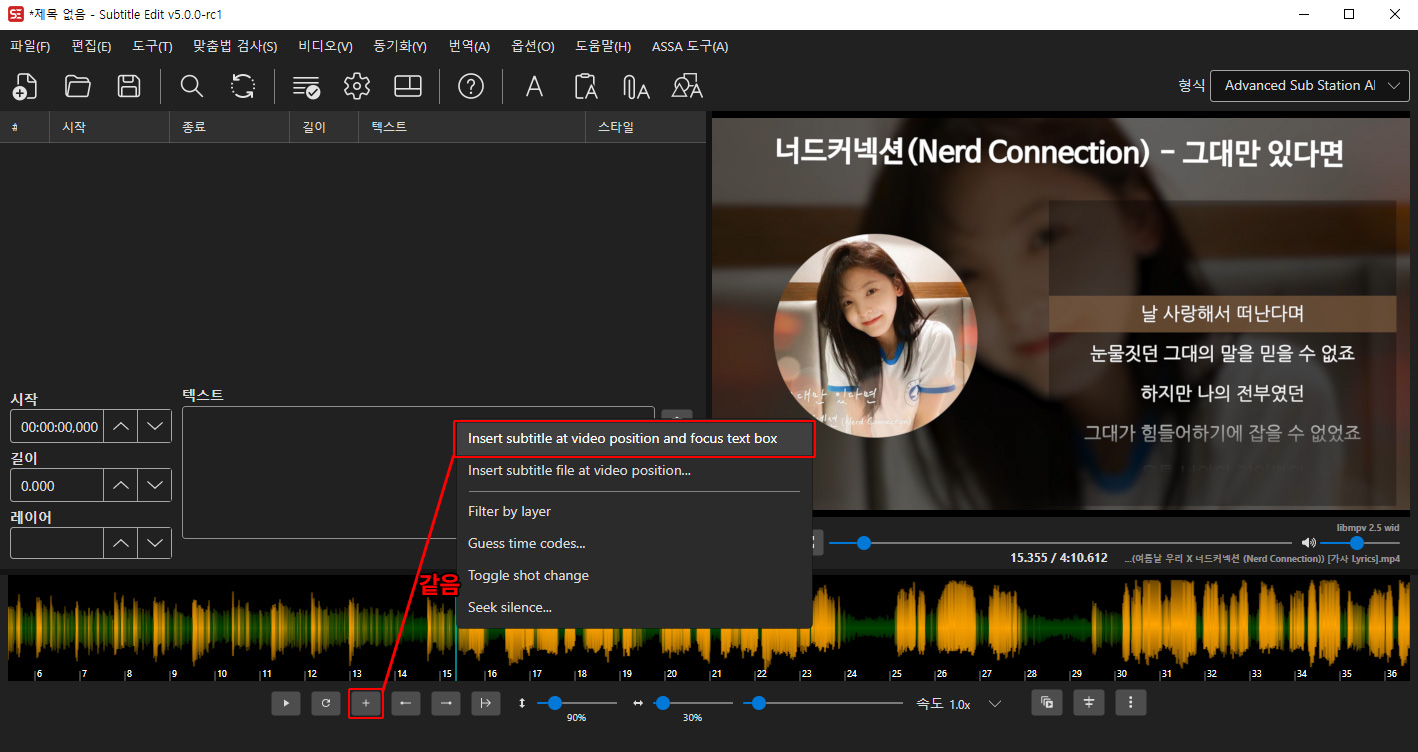The height and width of the screenshot is (752, 1418).
Task: Decrease start time with down arrow
Action: click(x=154, y=426)
